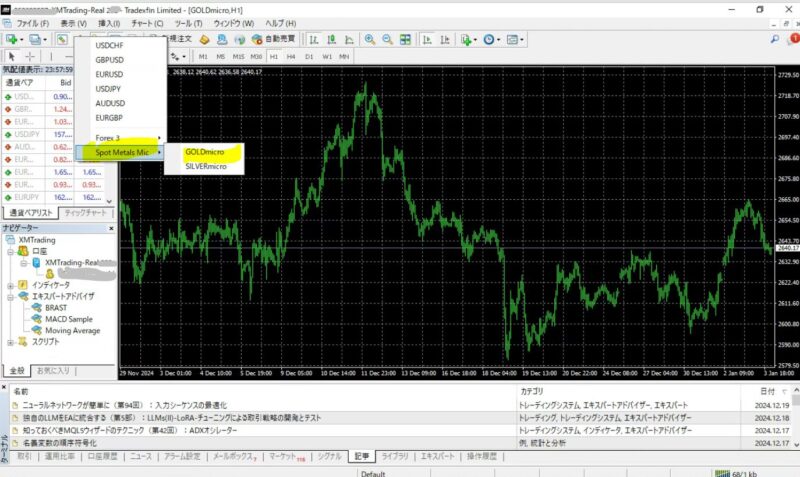800x477 pixels.
Task: Open the indicators list icon
Action: (x=465, y=39)
